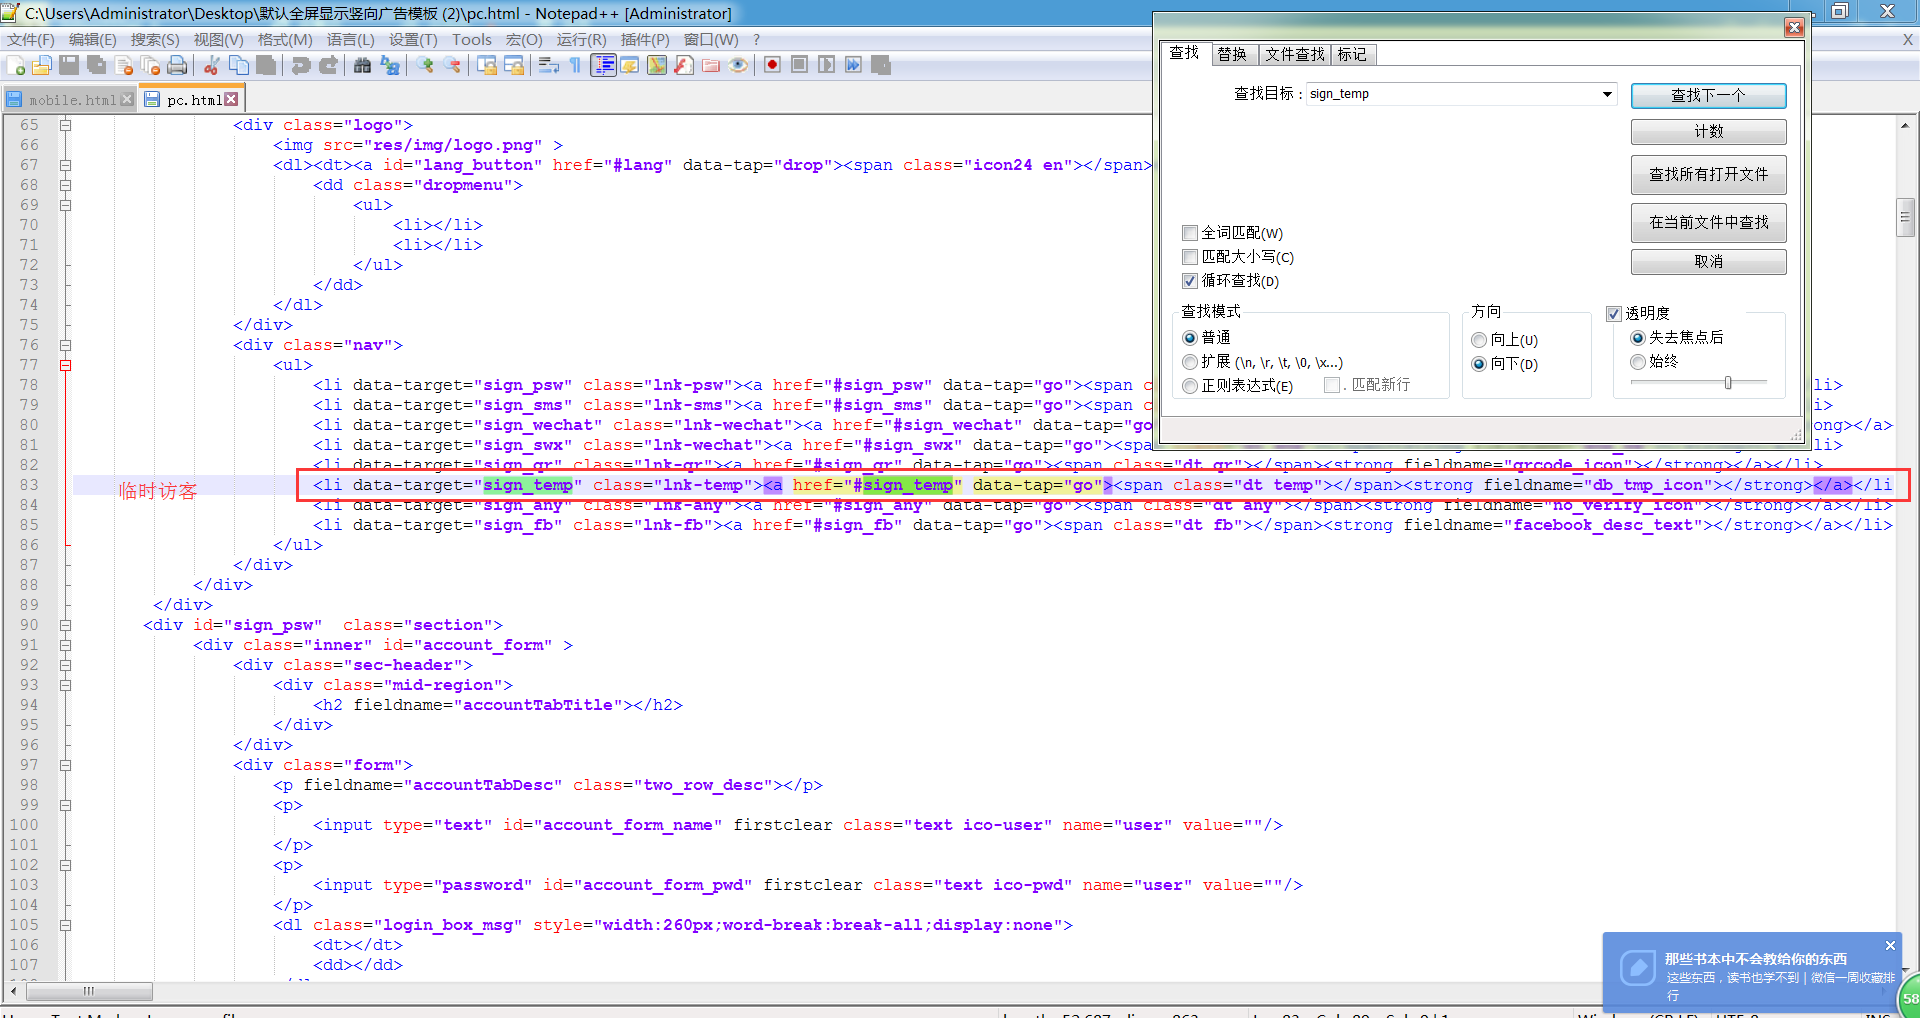Click the Redo toolbar icon
Viewport: 1920px width, 1018px height.
328,65
